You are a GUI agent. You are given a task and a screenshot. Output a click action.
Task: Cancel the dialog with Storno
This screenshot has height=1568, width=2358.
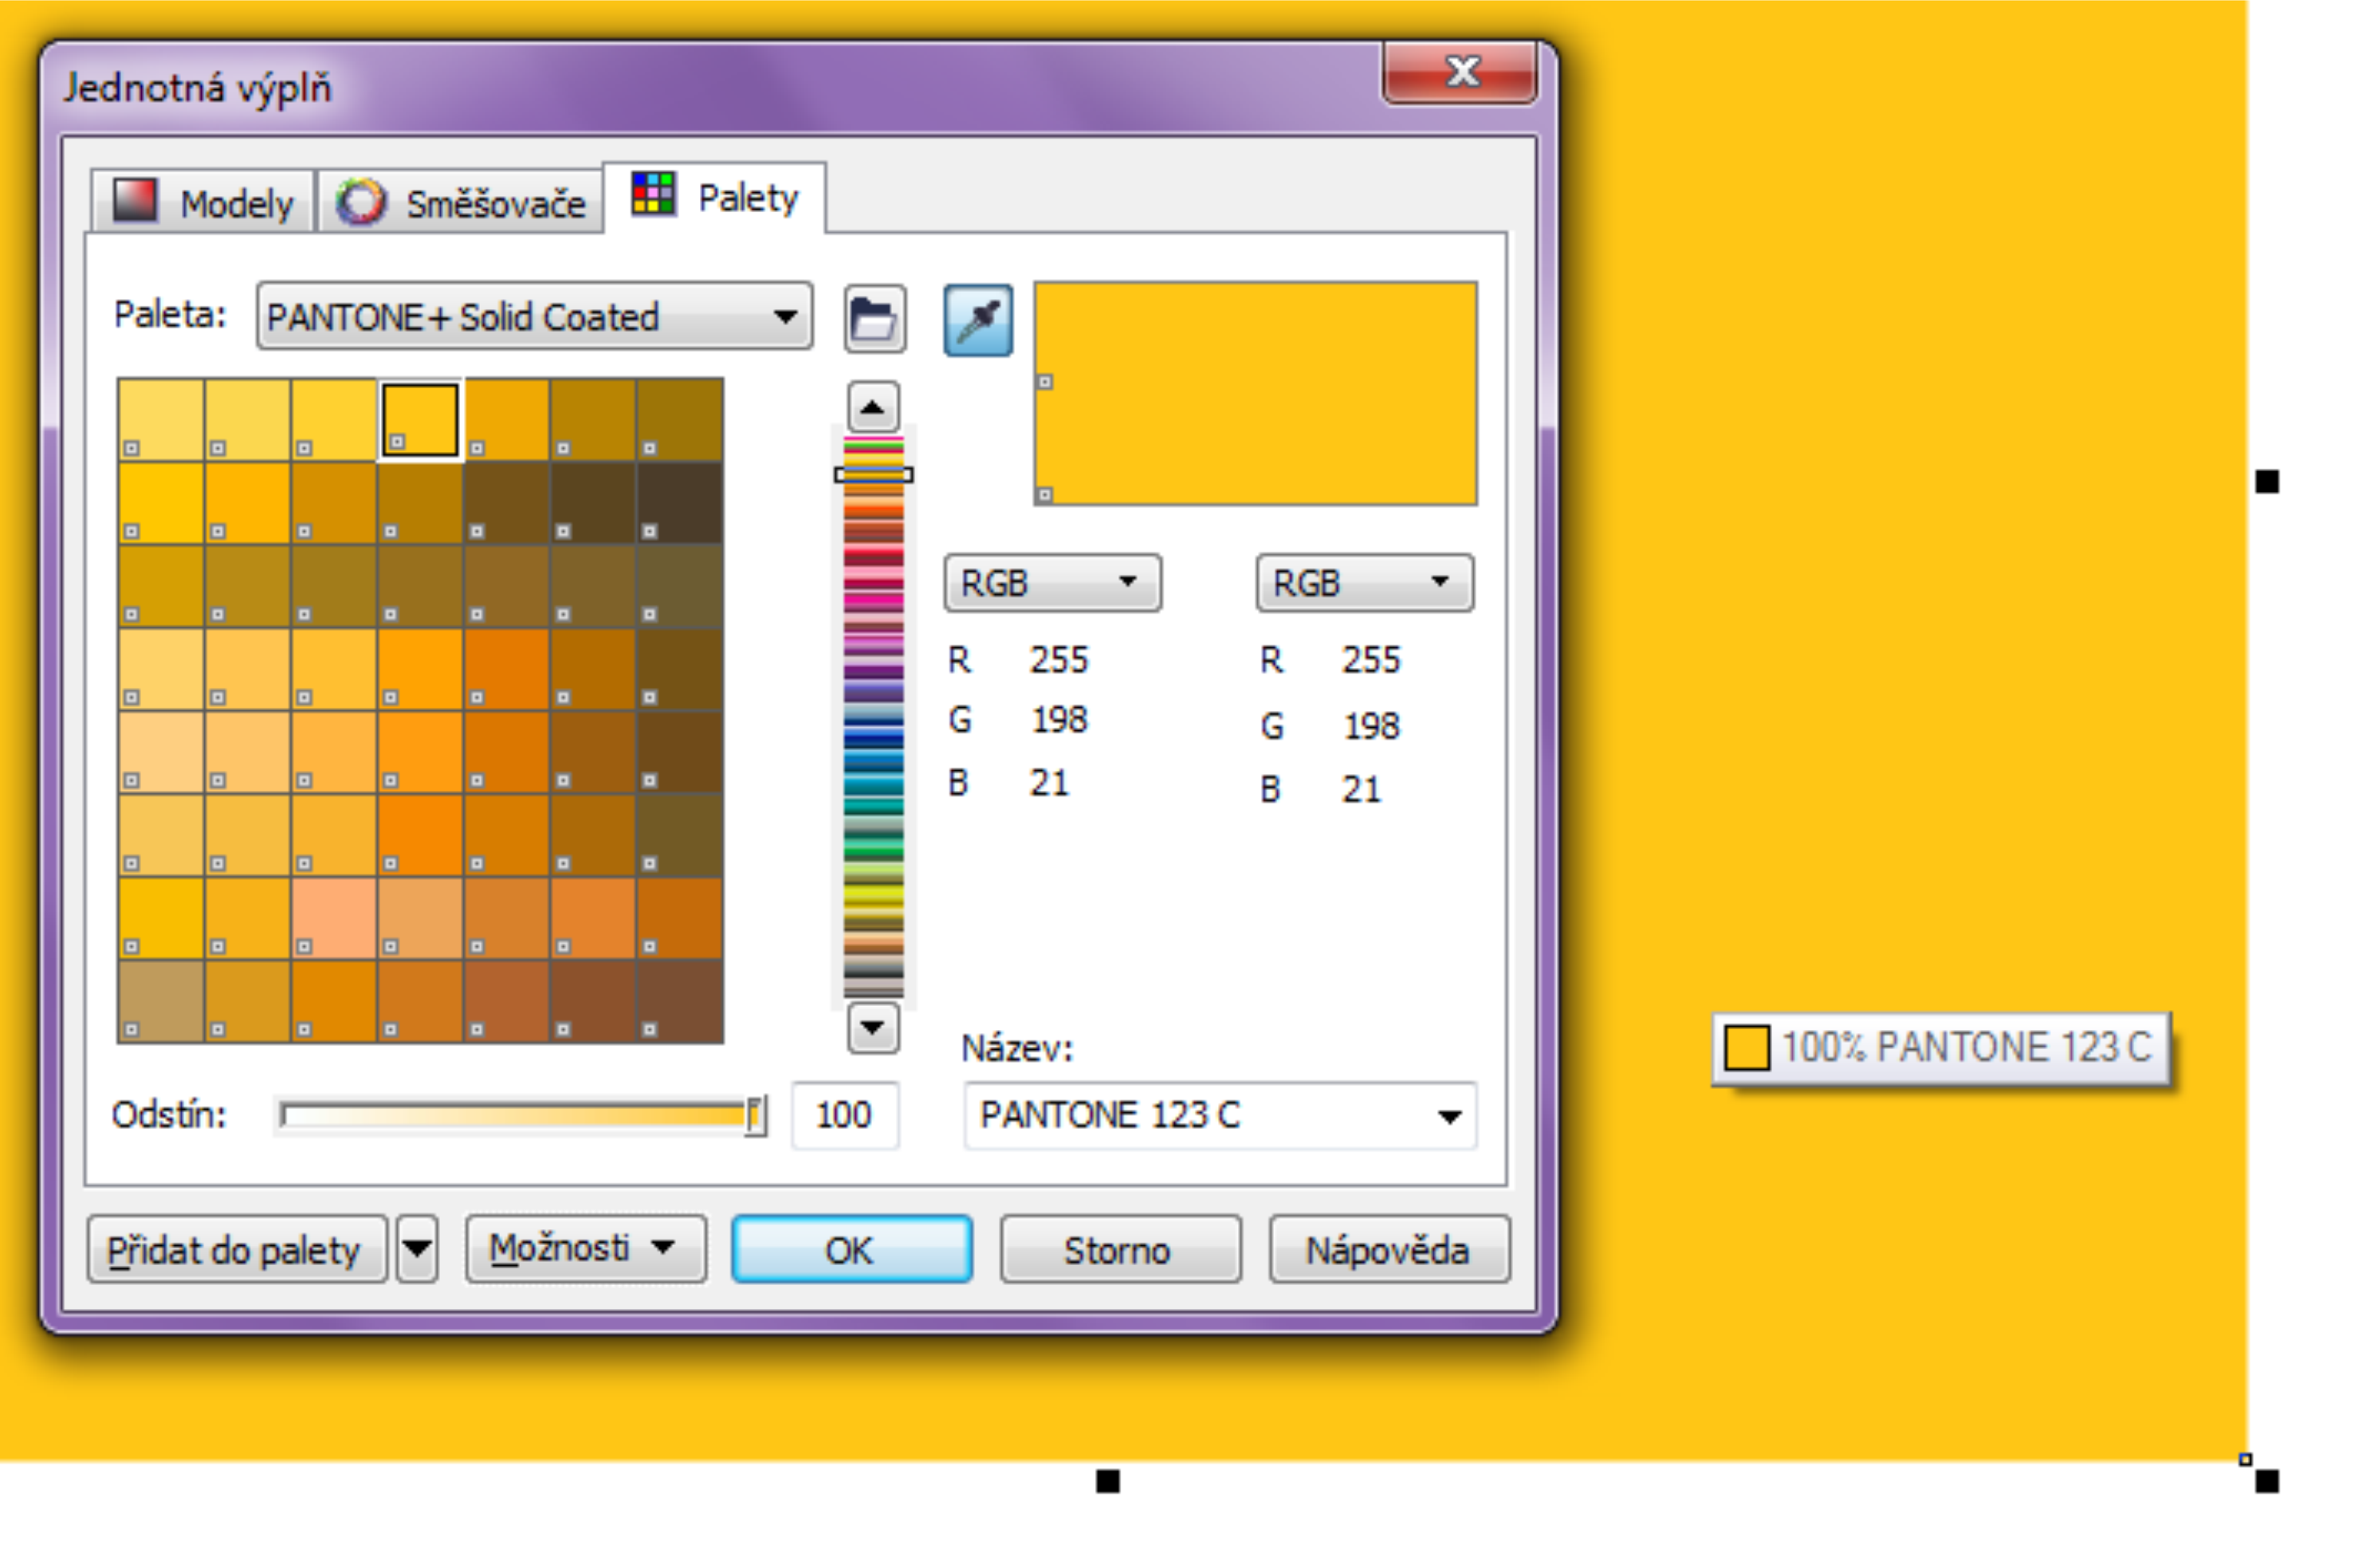(x=1119, y=1249)
